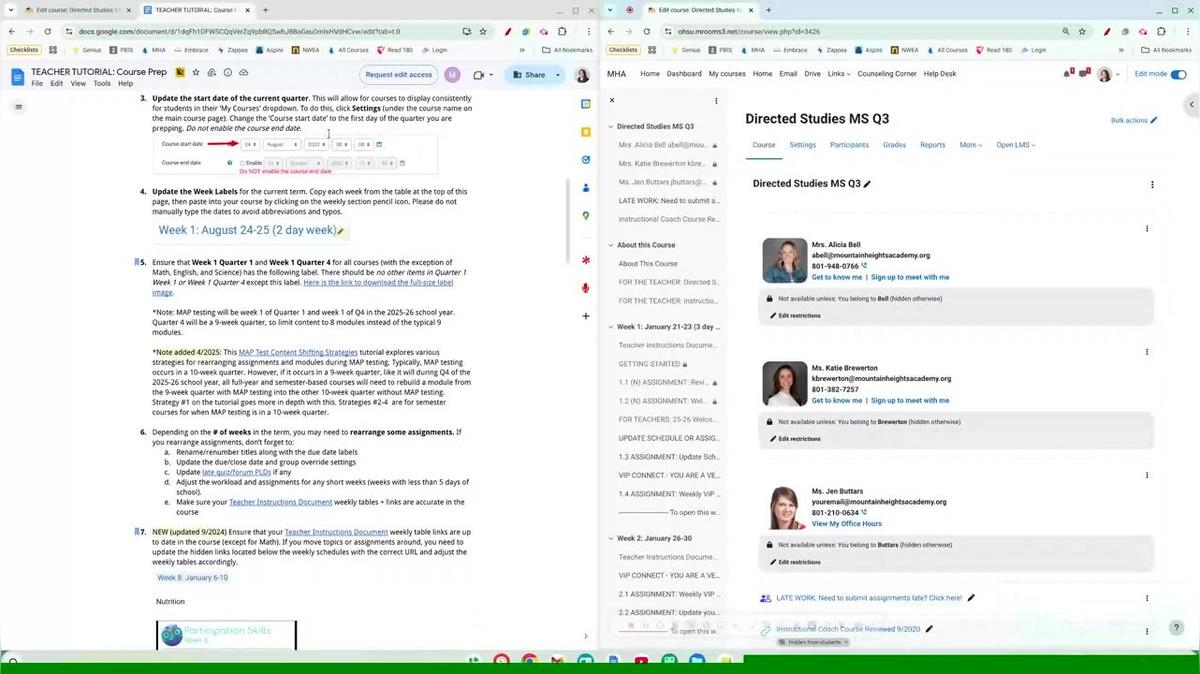
Task: Open the three-dot menu for Ms. Jen Buttars block
Action: (x=1147, y=475)
